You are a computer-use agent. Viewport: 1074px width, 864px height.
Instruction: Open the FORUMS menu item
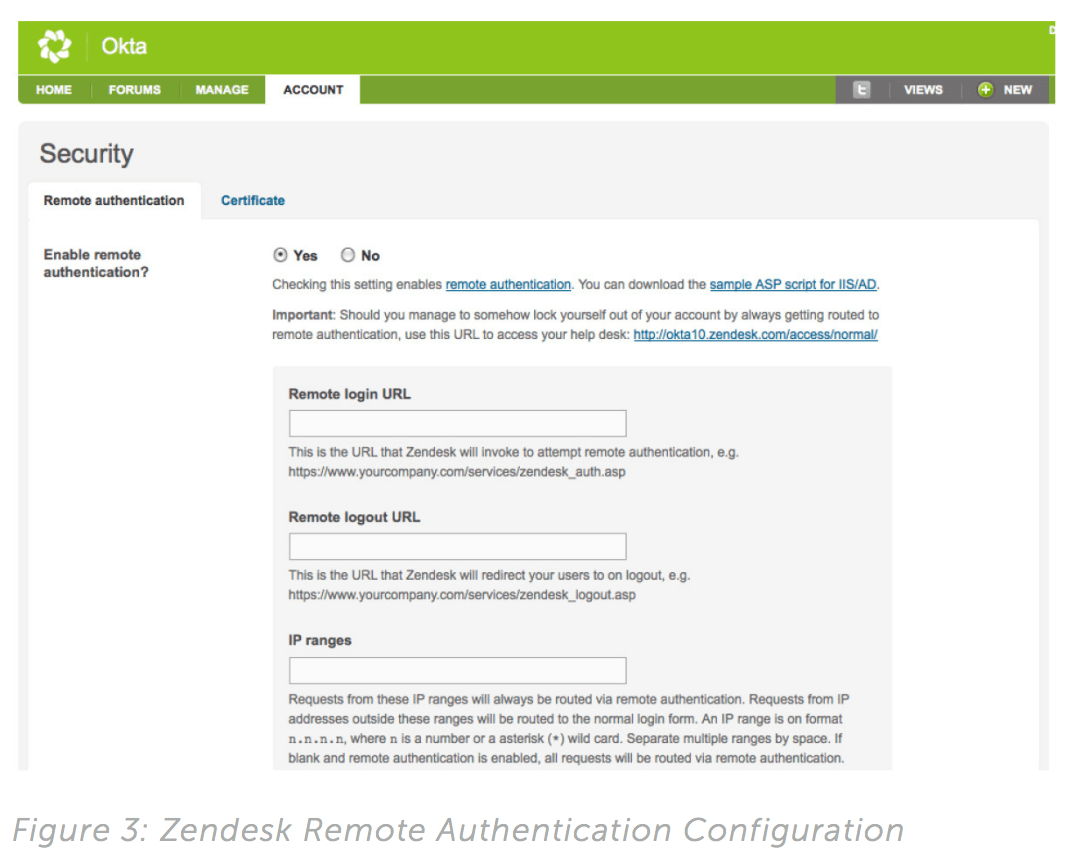click(x=135, y=90)
